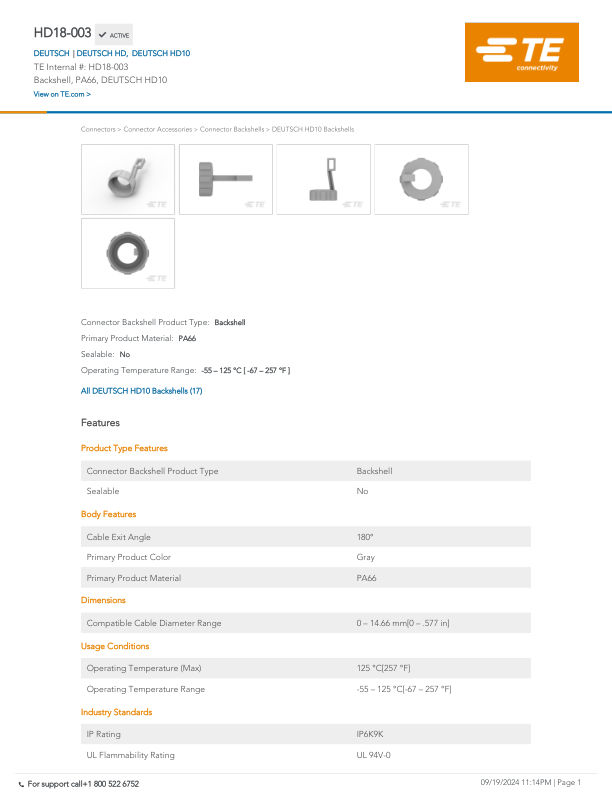Select the Page 1 footer label
The height and width of the screenshot is (792, 612).
569,782
